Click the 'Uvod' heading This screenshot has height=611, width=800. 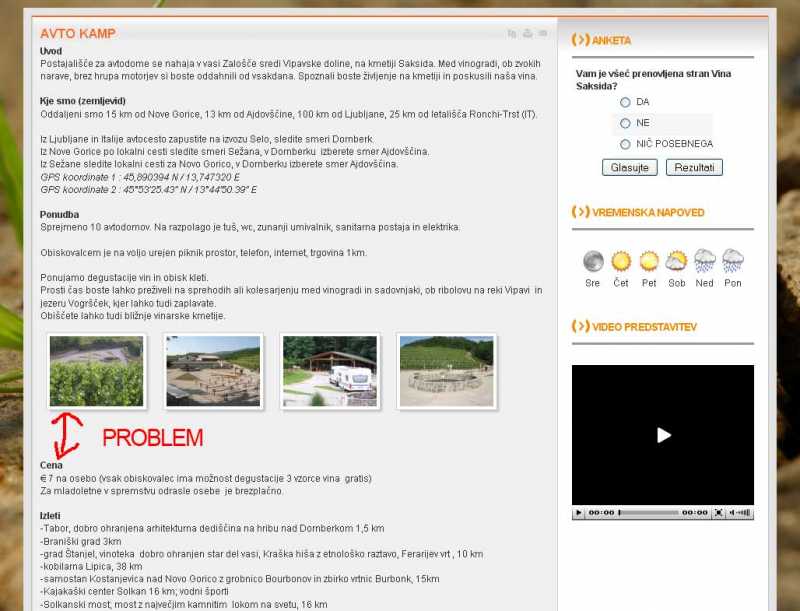[x=51, y=51]
